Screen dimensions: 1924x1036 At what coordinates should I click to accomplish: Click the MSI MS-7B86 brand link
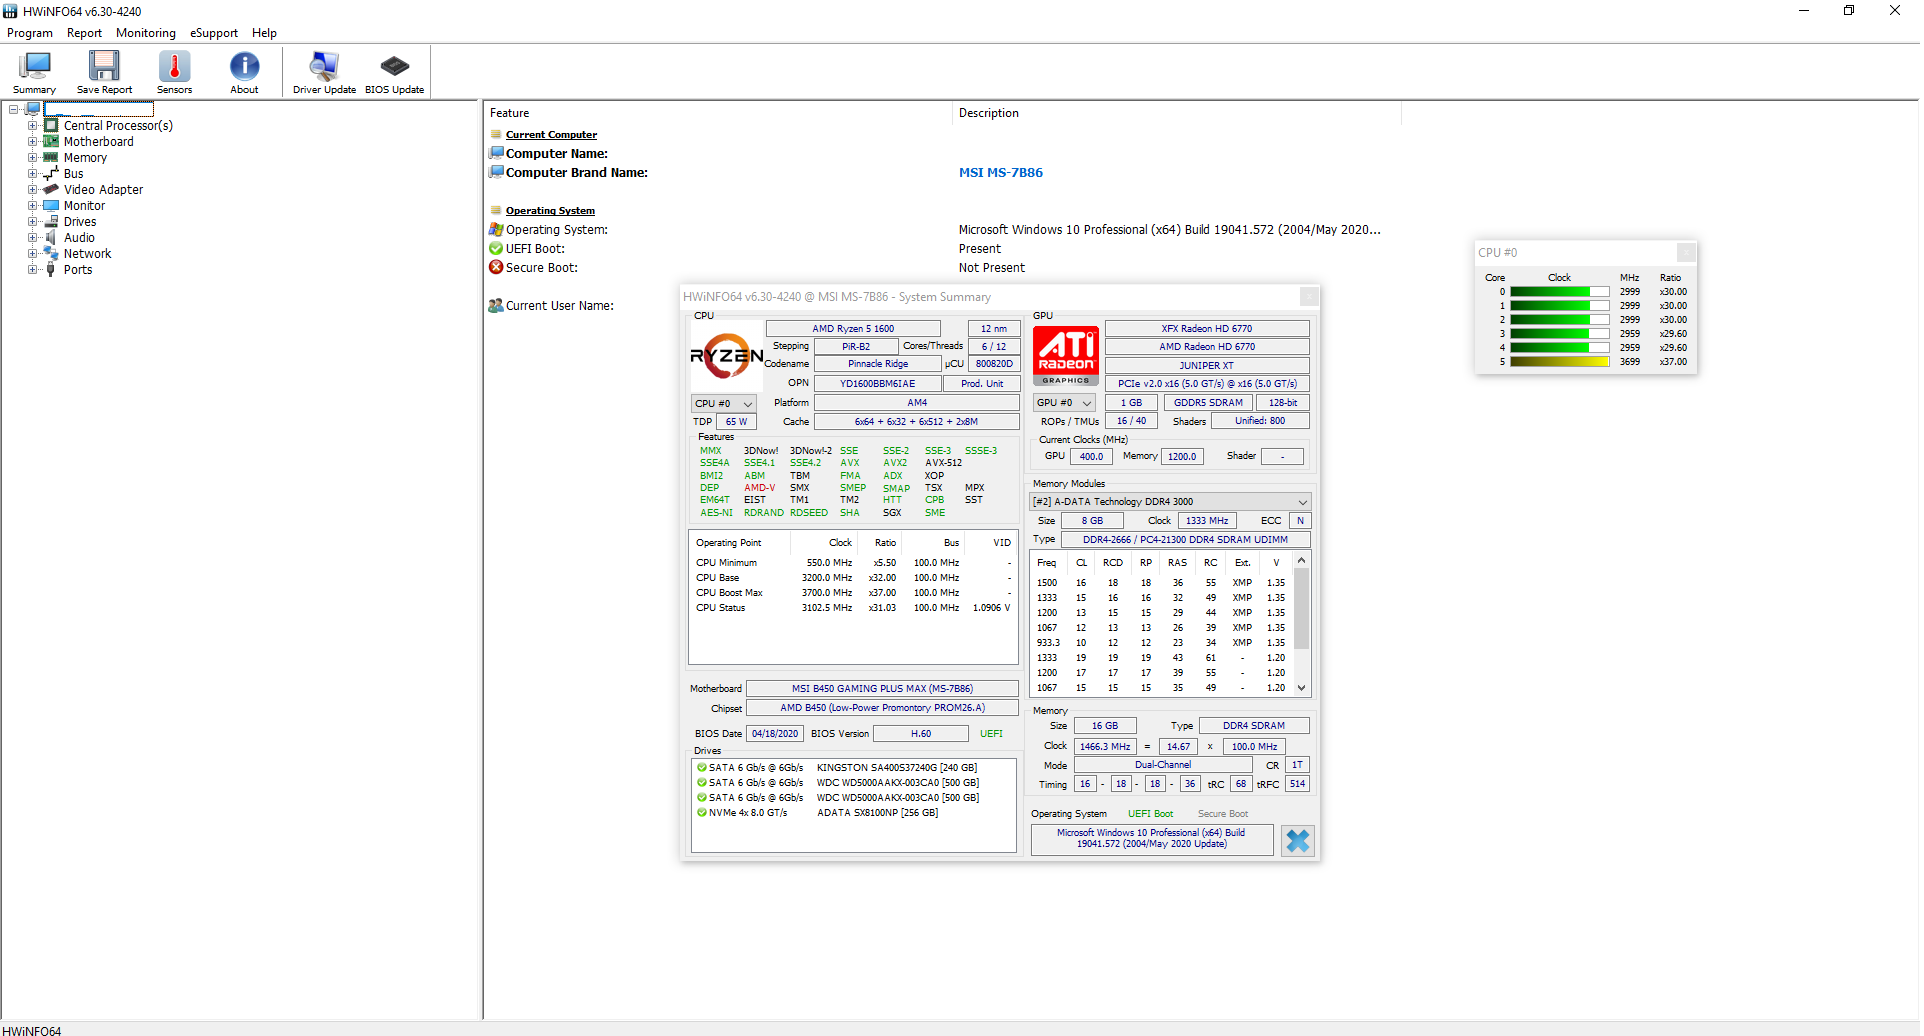coord(1001,173)
